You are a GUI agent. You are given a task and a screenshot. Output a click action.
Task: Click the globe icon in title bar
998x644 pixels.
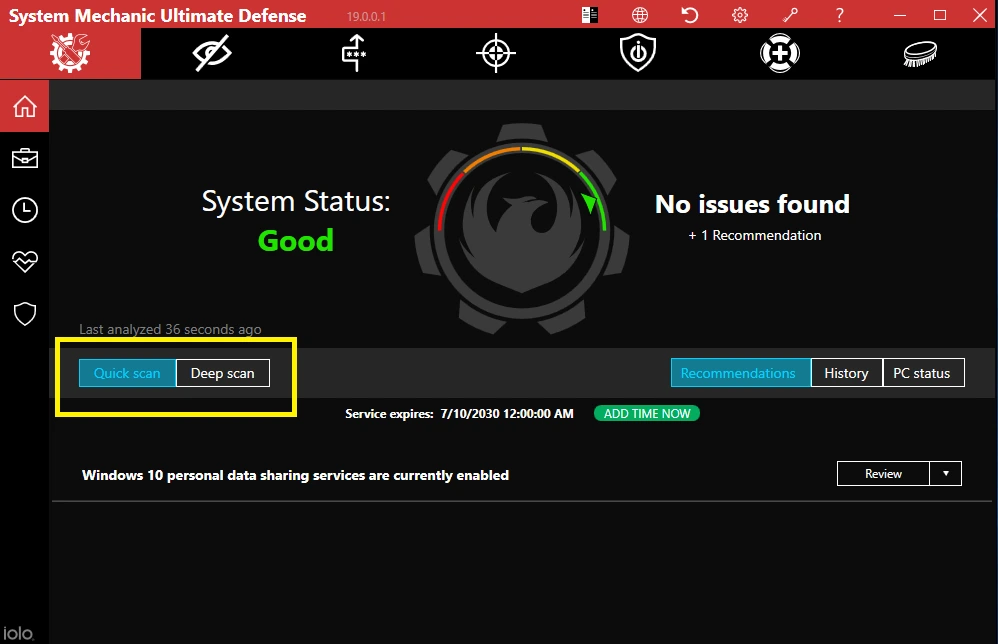point(640,15)
